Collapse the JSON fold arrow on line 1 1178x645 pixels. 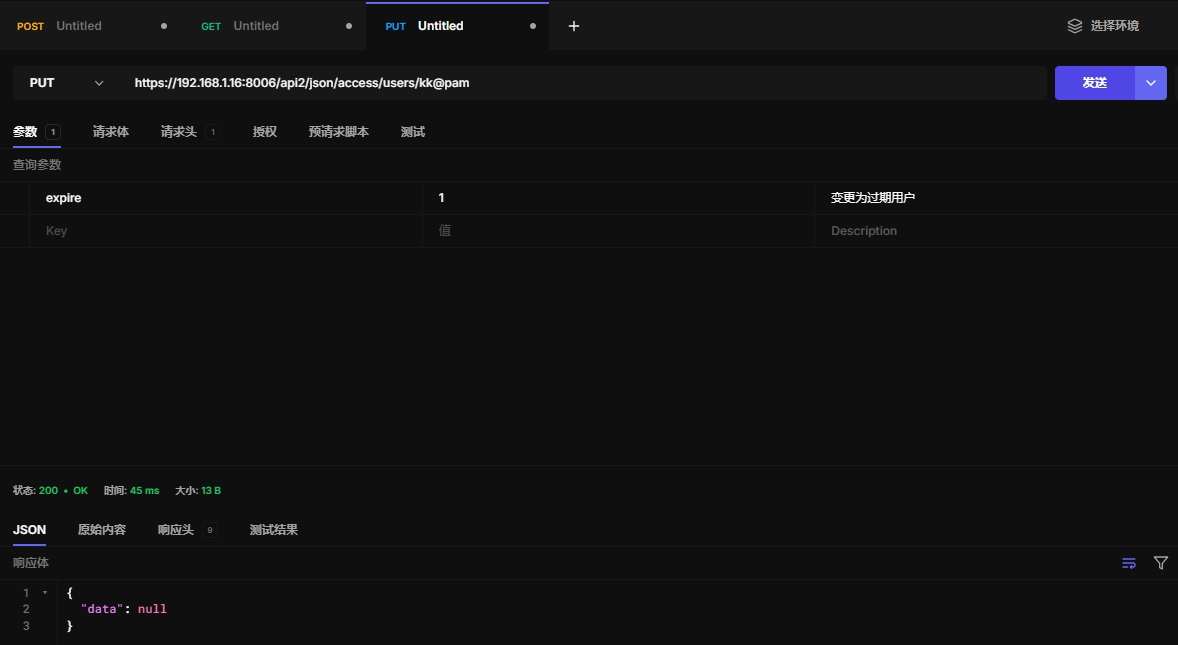(45, 593)
